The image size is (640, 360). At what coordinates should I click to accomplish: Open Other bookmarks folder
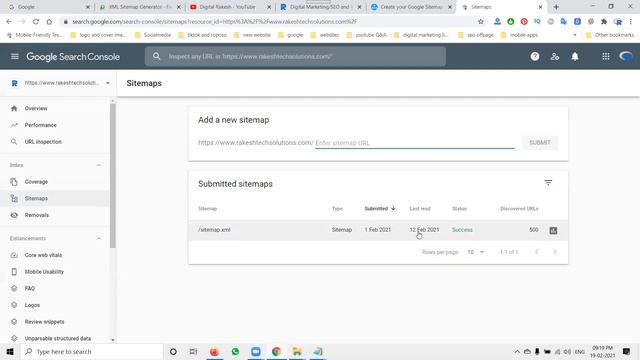pyautogui.click(x=610, y=35)
